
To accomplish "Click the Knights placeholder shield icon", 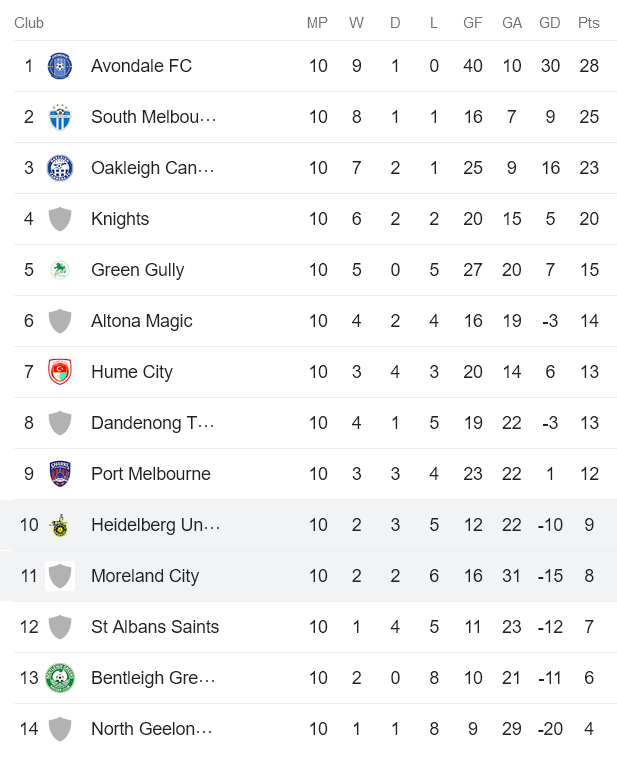I will [x=60, y=219].
